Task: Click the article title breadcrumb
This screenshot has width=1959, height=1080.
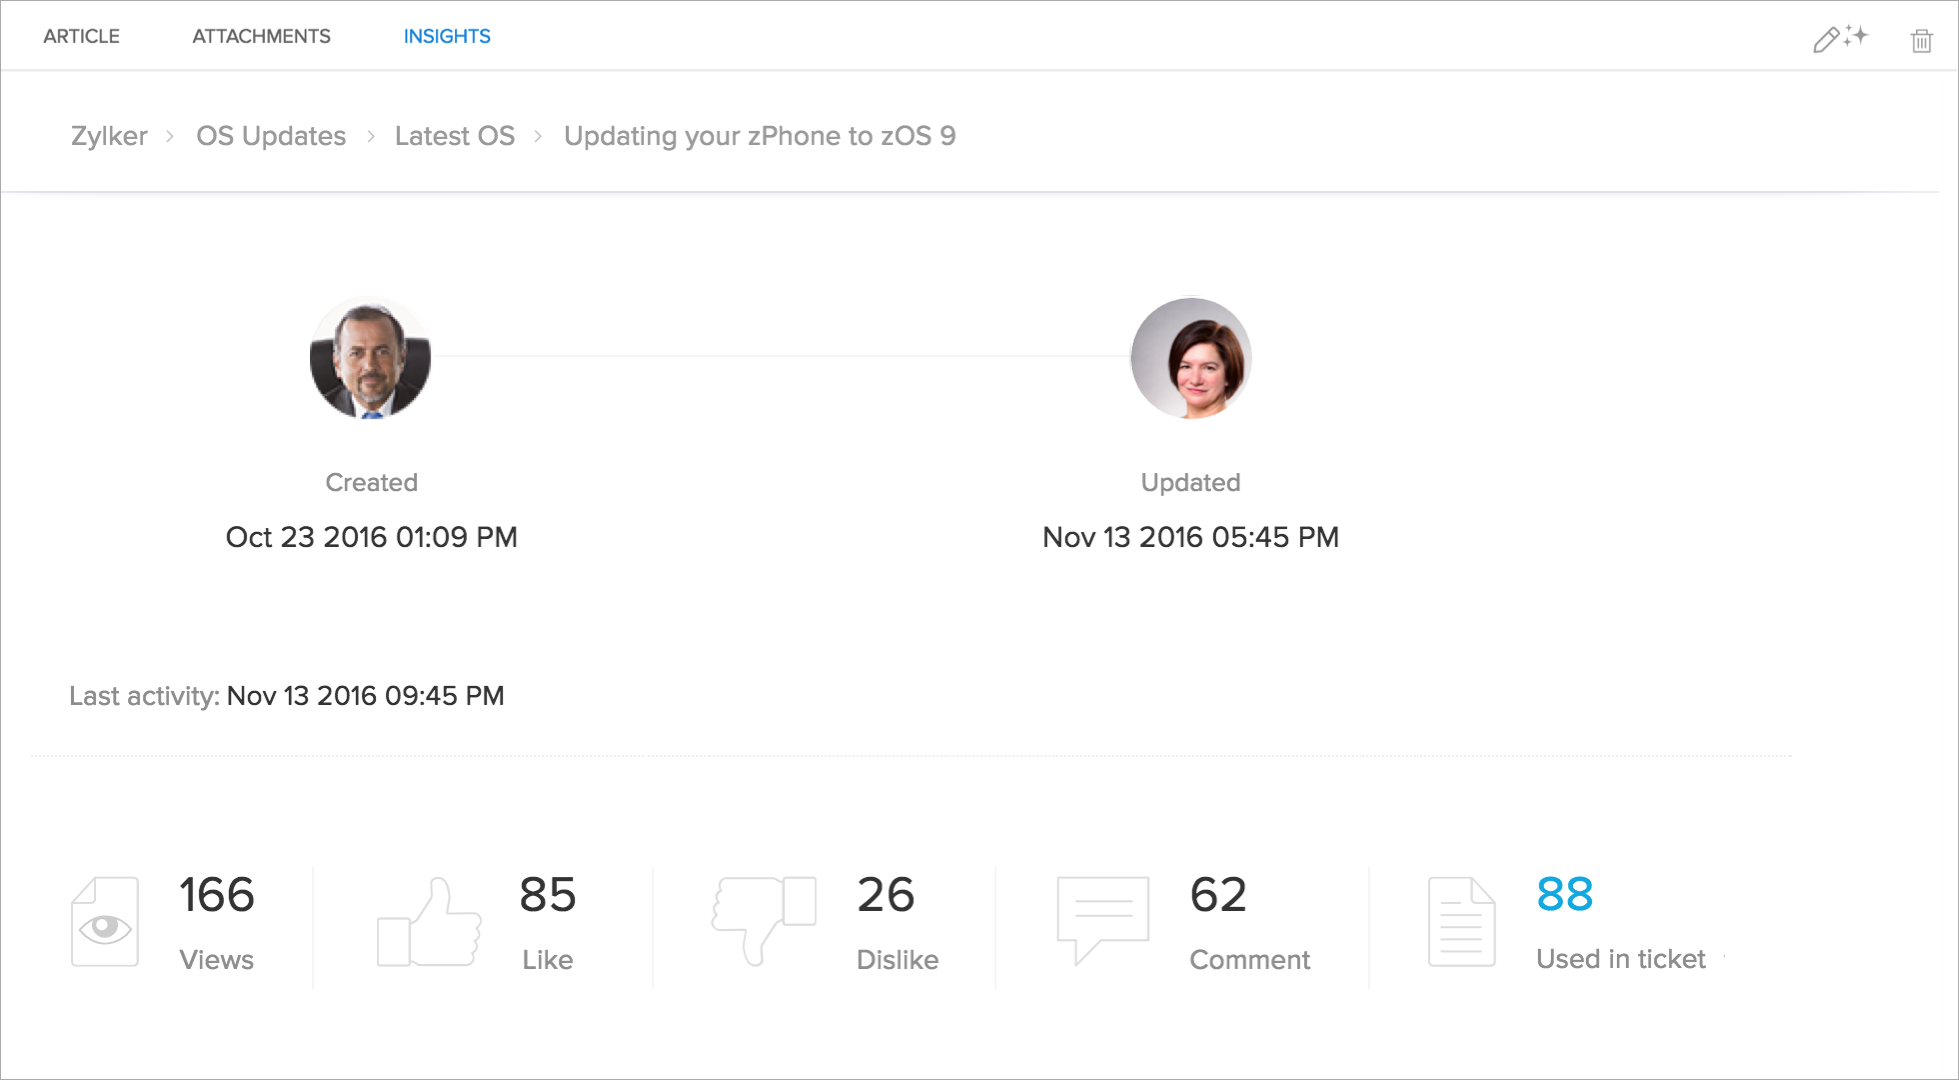Action: click(760, 136)
